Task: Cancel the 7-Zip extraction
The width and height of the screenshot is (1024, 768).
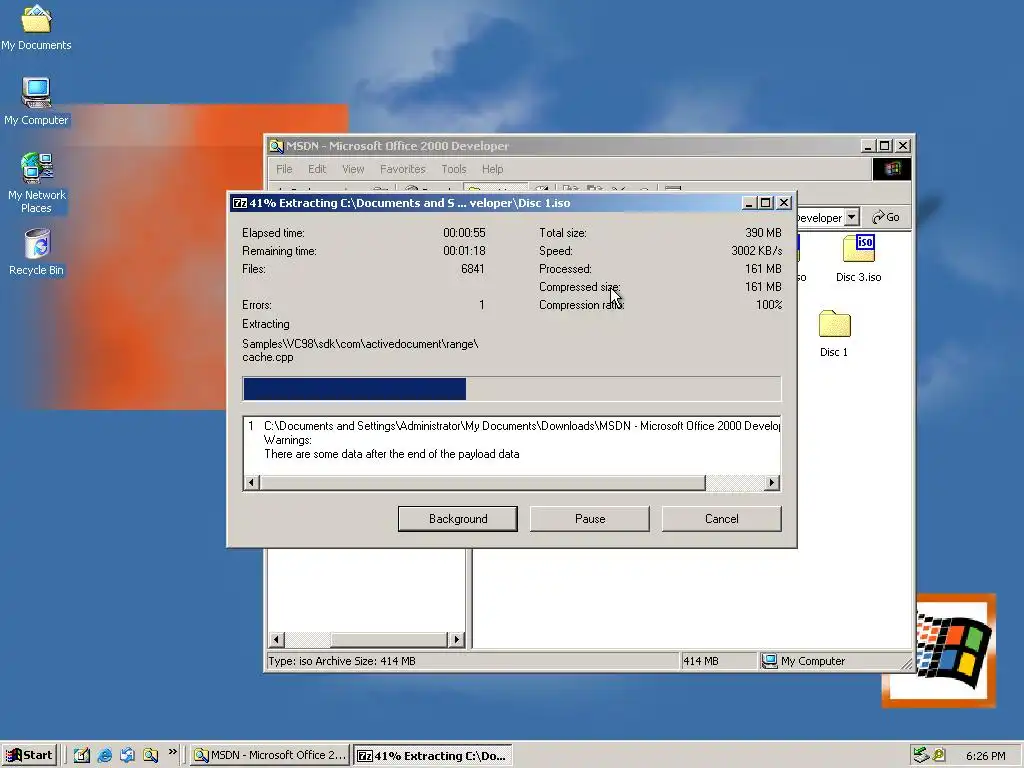Action: (722, 519)
